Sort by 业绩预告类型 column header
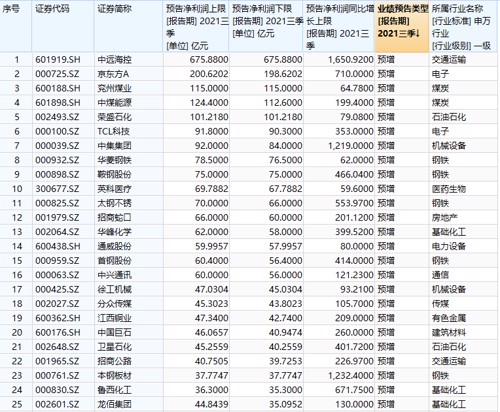This screenshot has height=412, width=500. [x=402, y=26]
